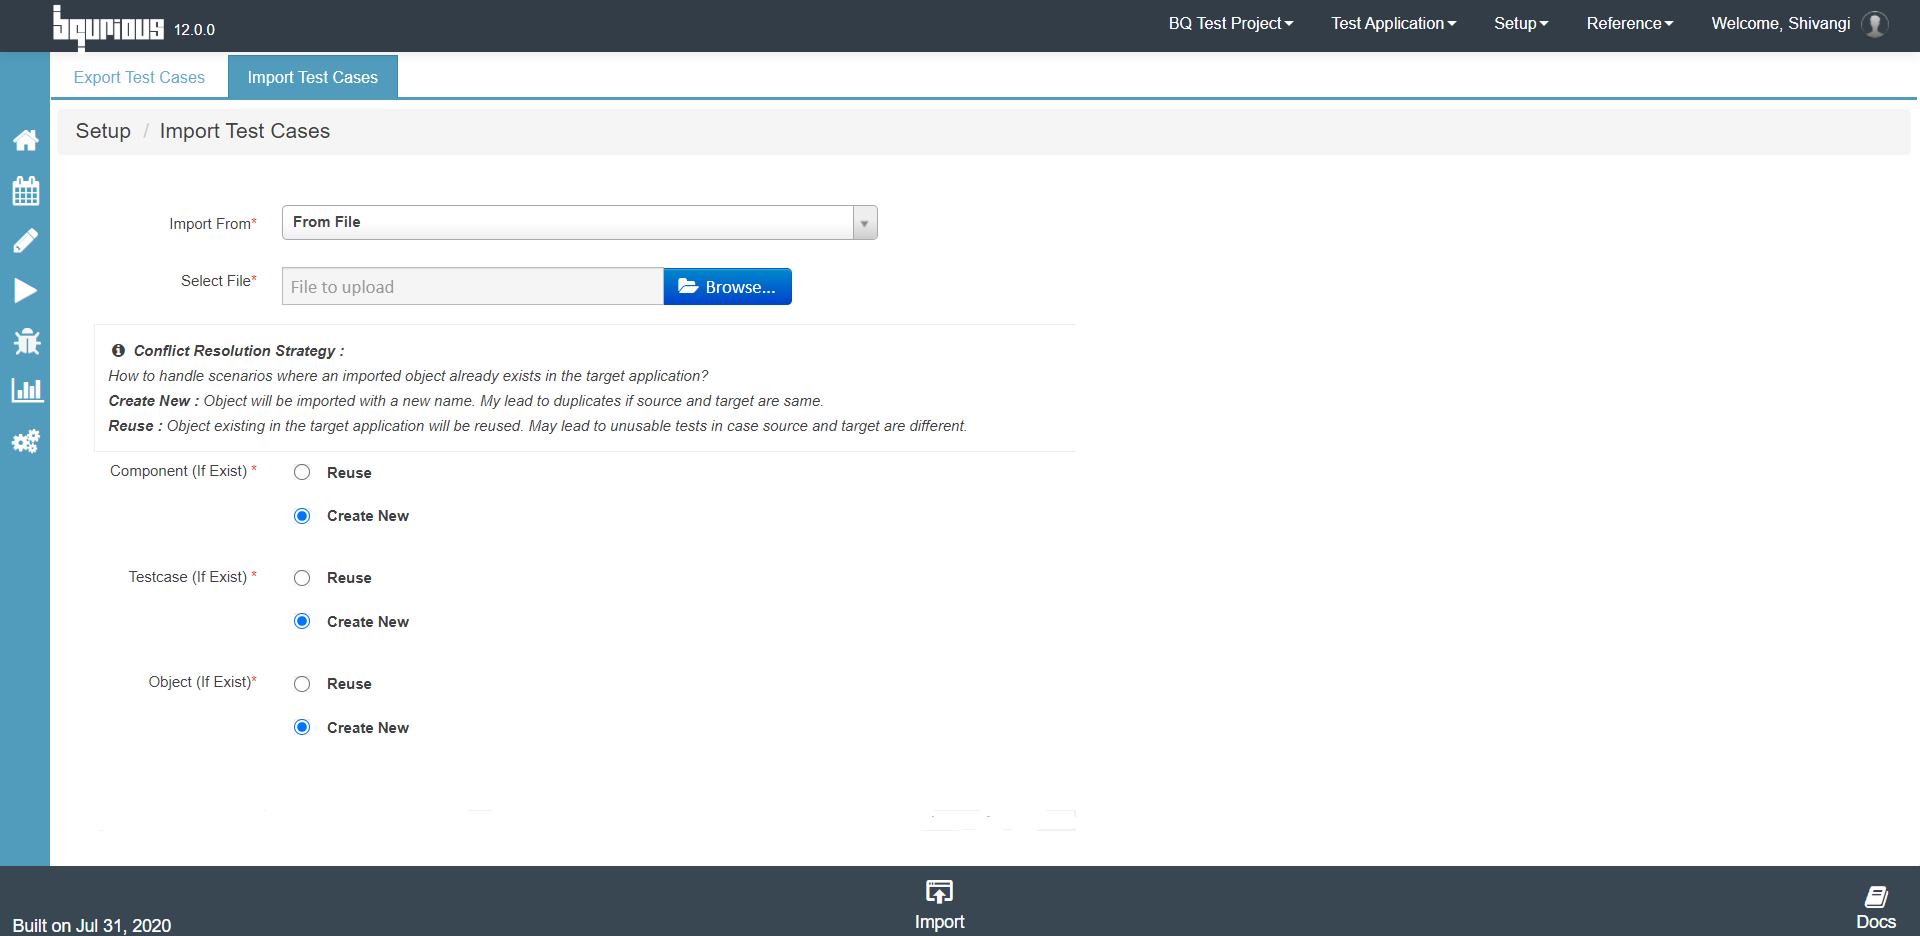
Task: Select Create New for Object (If Exist)
Action: pyautogui.click(x=302, y=727)
